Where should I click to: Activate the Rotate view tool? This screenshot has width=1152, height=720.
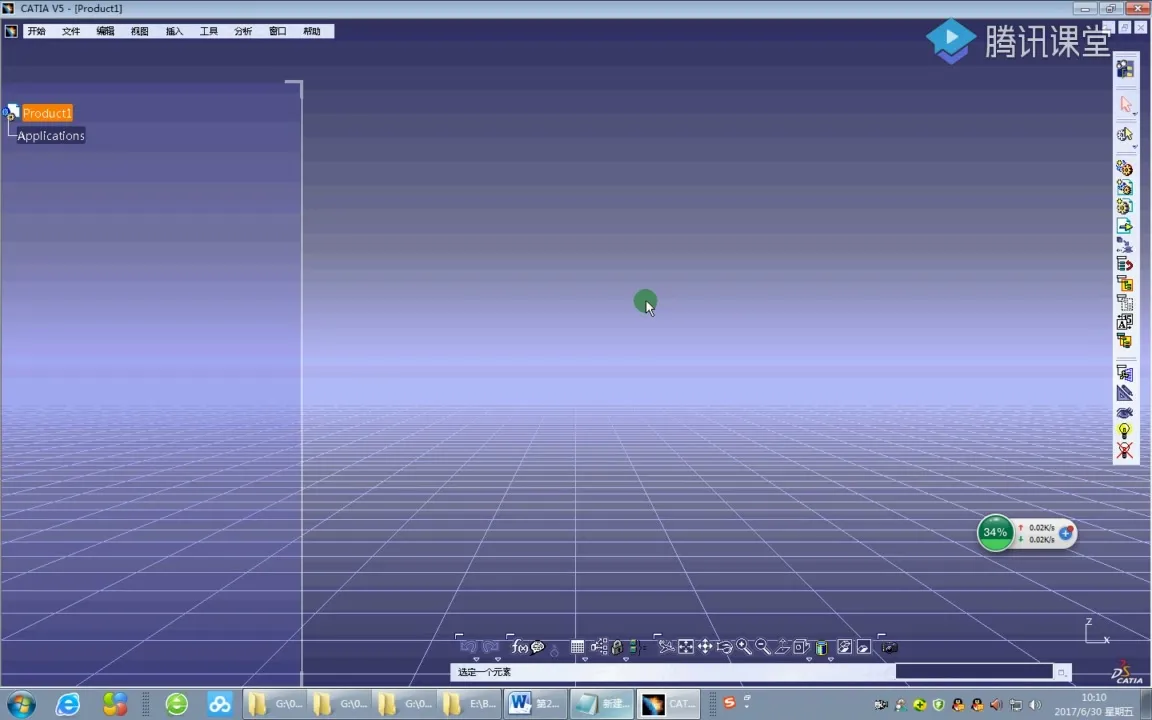coord(723,646)
